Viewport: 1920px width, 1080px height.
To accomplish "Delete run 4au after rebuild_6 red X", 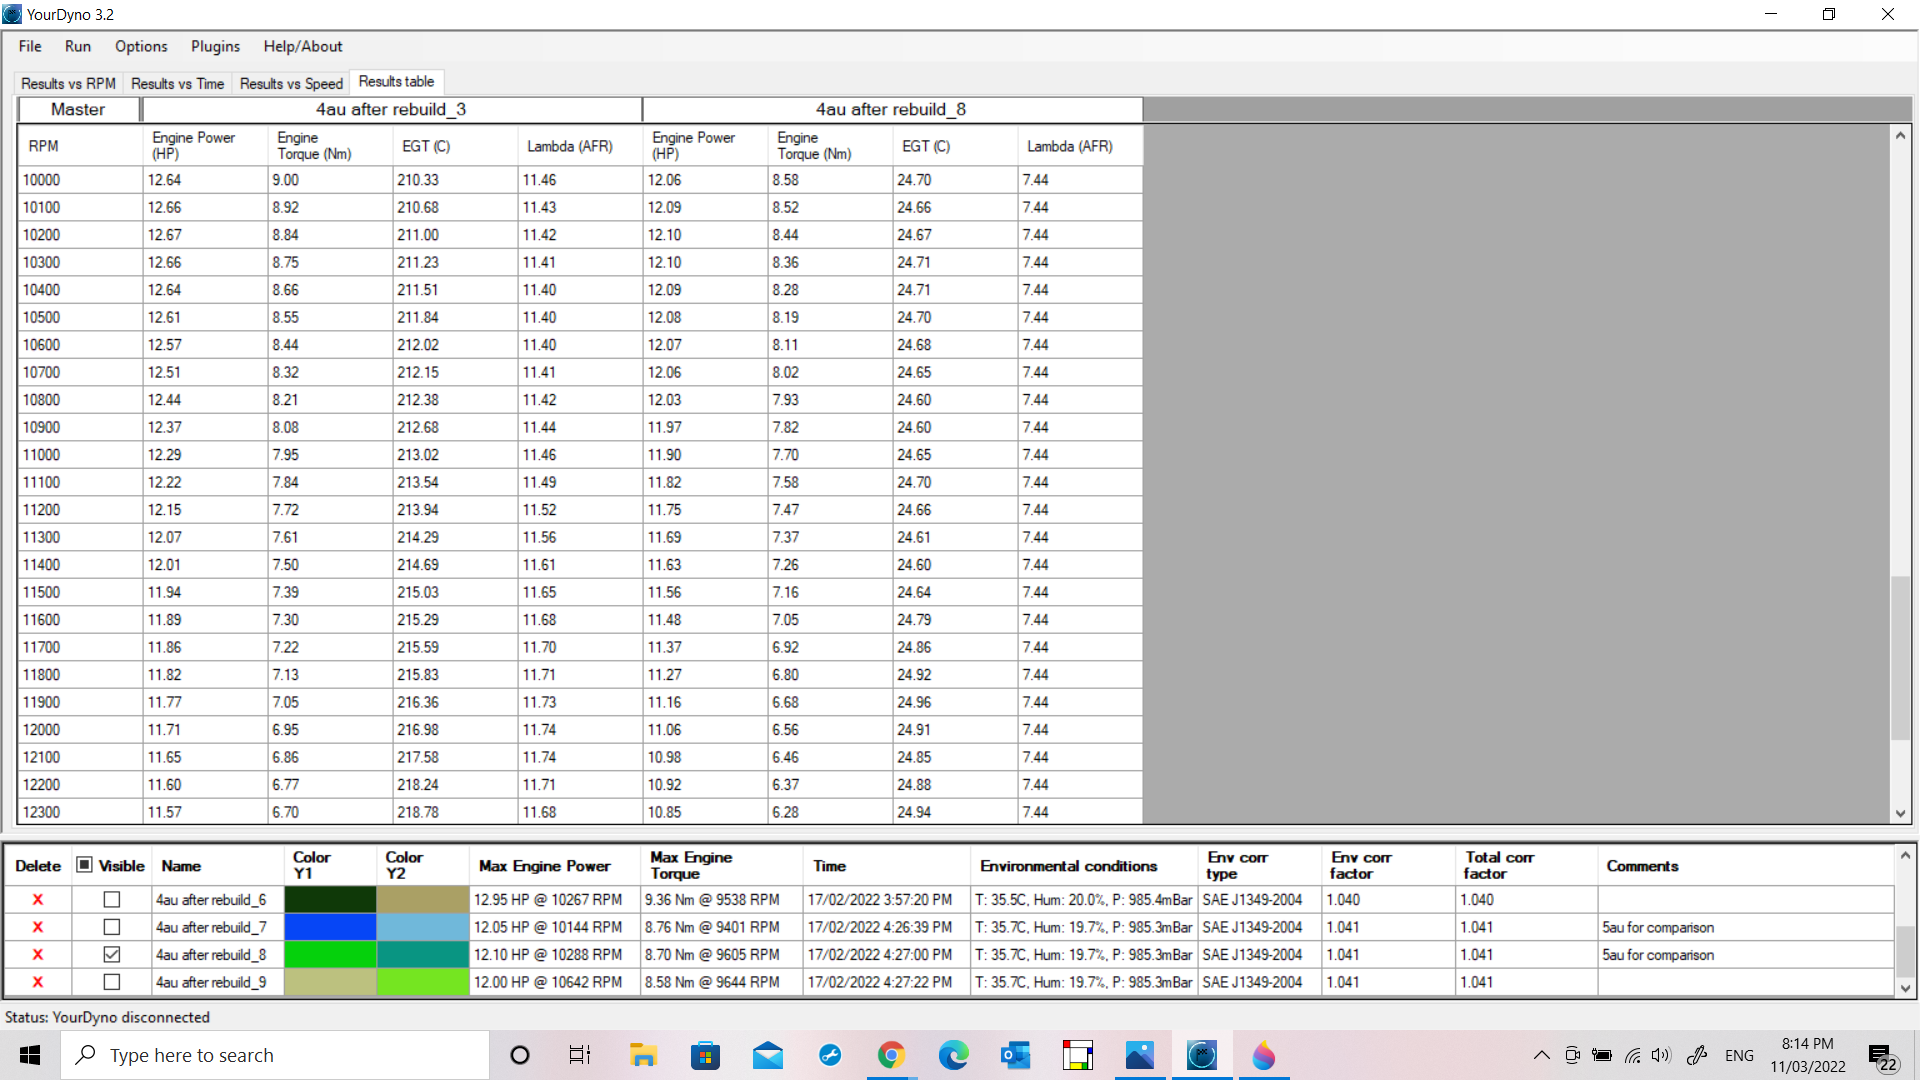I will point(38,900).
